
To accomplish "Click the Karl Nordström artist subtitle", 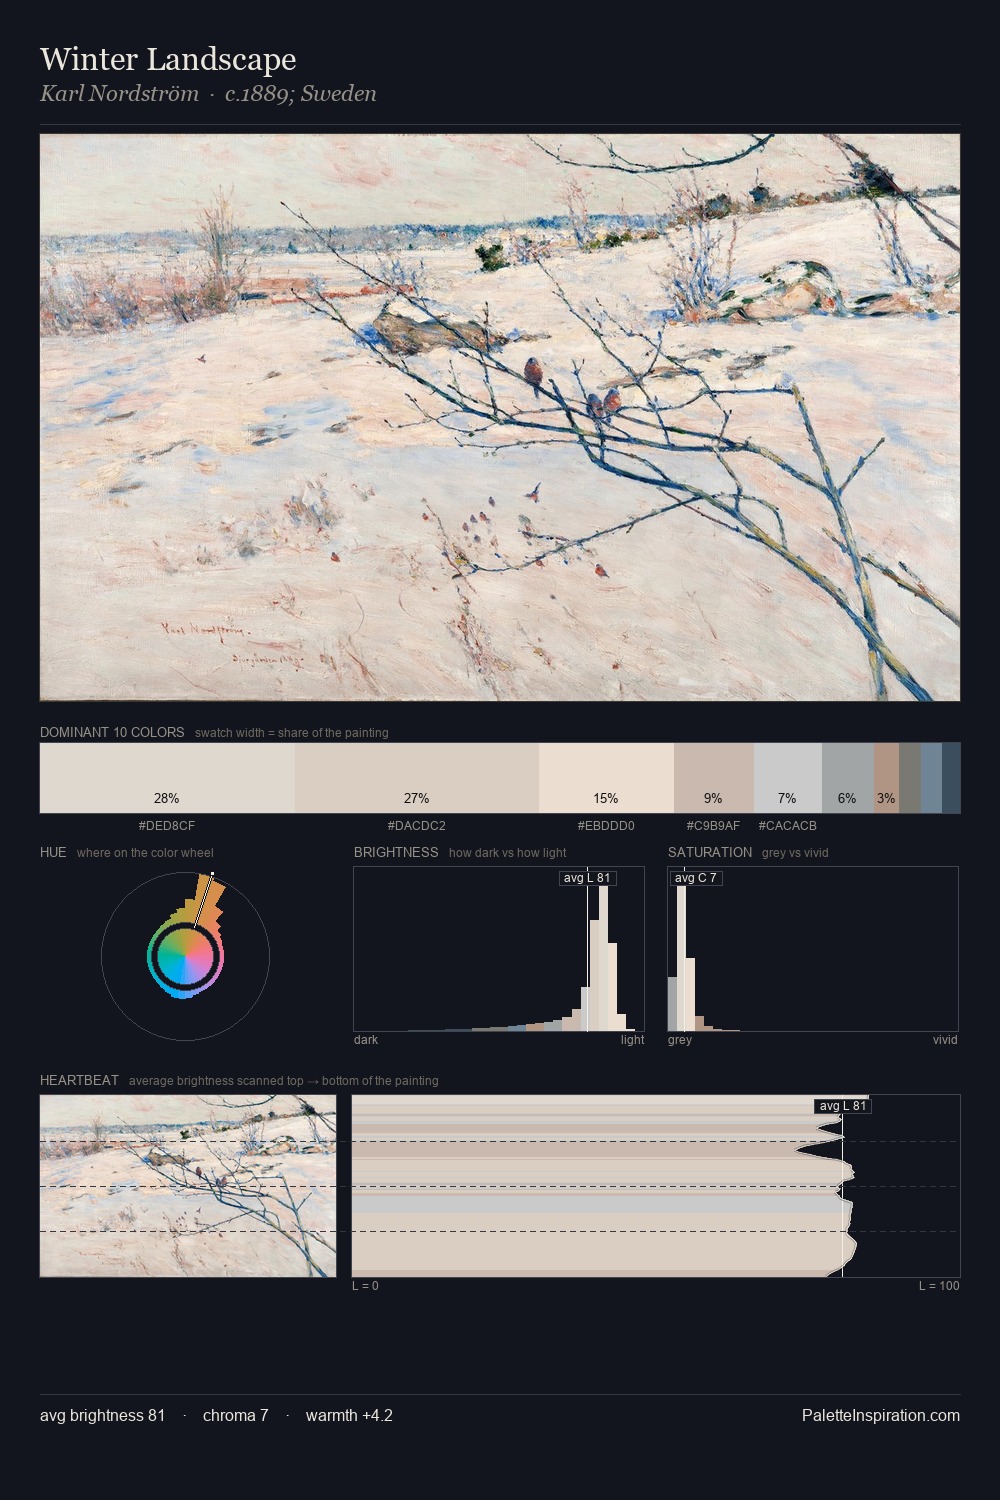I will 208,94.
